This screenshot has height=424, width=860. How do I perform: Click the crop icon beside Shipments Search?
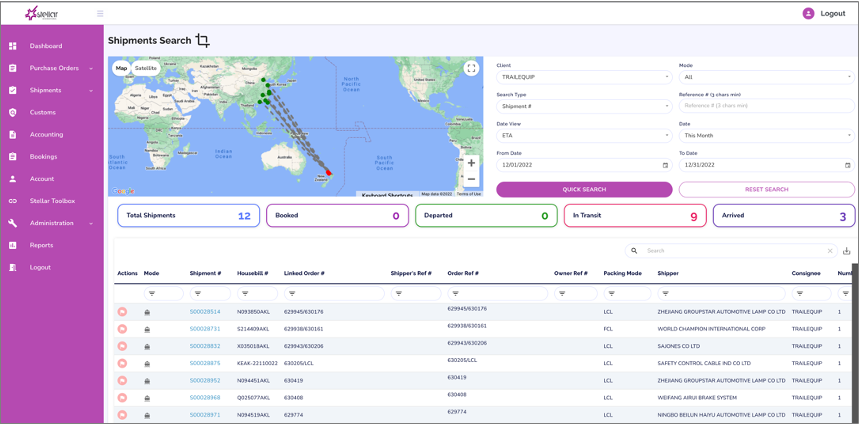(203, 40)
